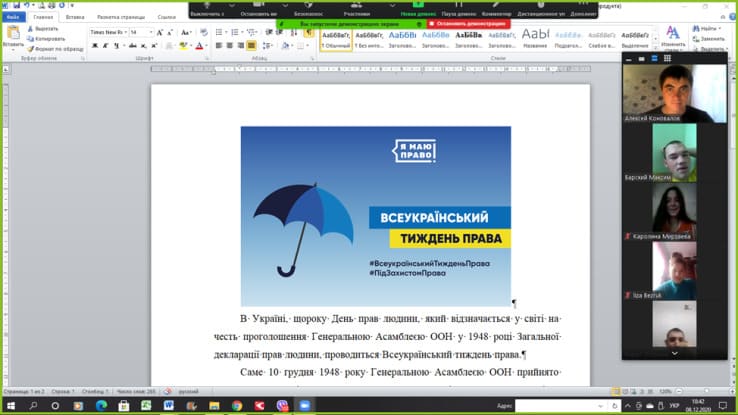
Task: Toggle bold formatting
Action: coord(95,46)
